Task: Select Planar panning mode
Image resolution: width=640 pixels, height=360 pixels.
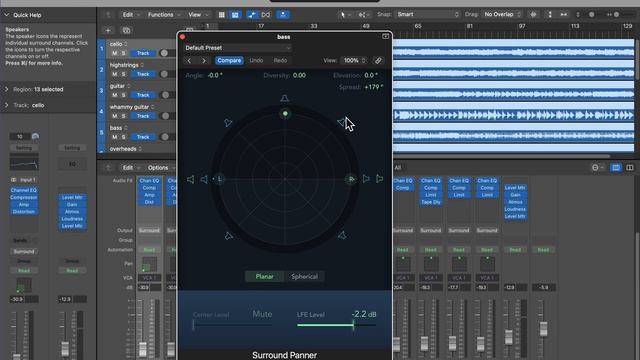Action: point(264,276)
